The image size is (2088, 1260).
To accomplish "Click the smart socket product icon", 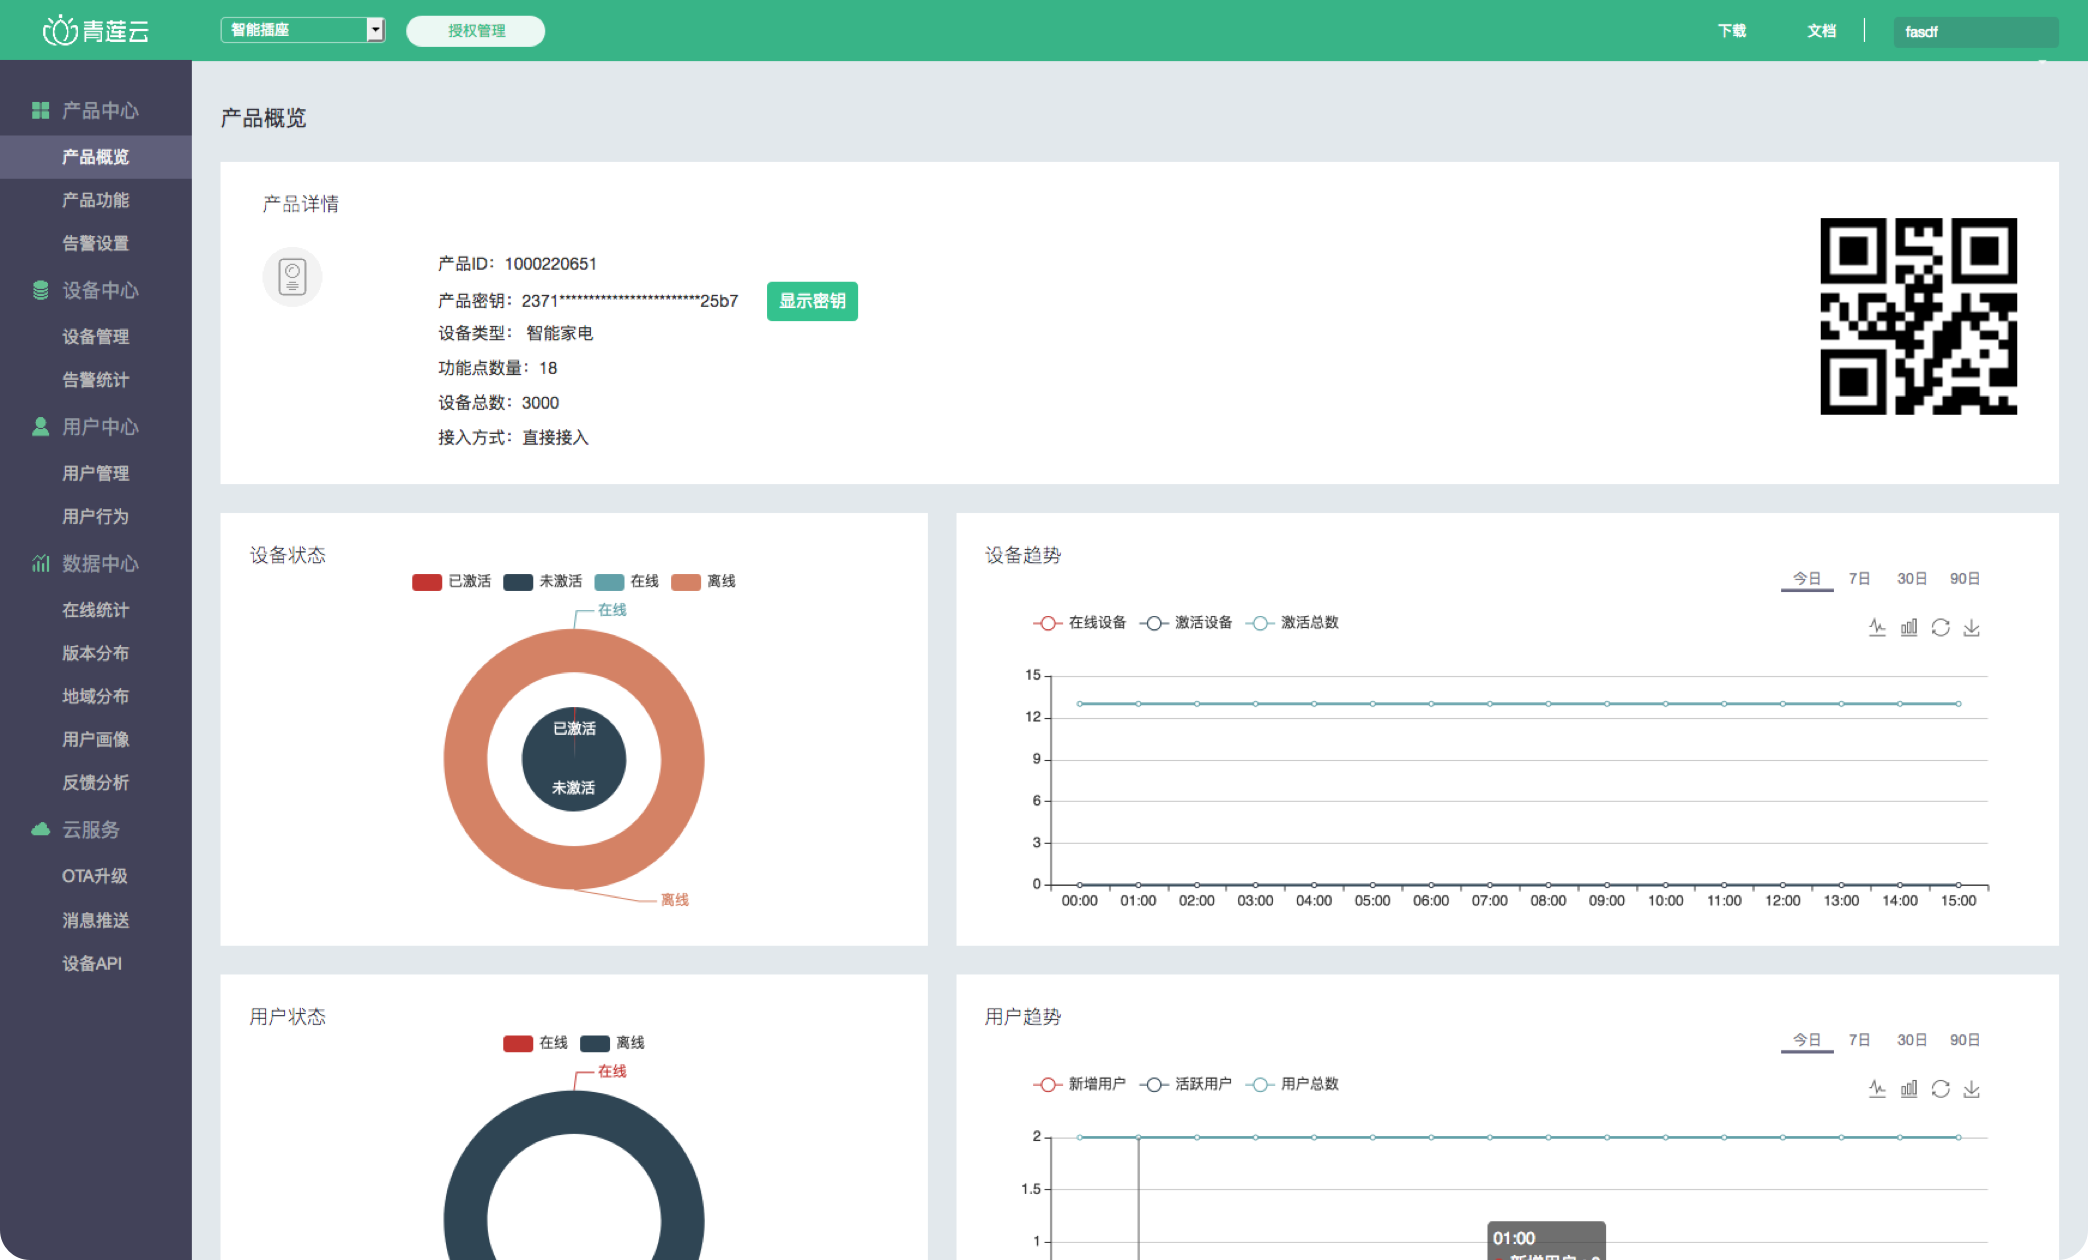I will (x=292, y=277).
